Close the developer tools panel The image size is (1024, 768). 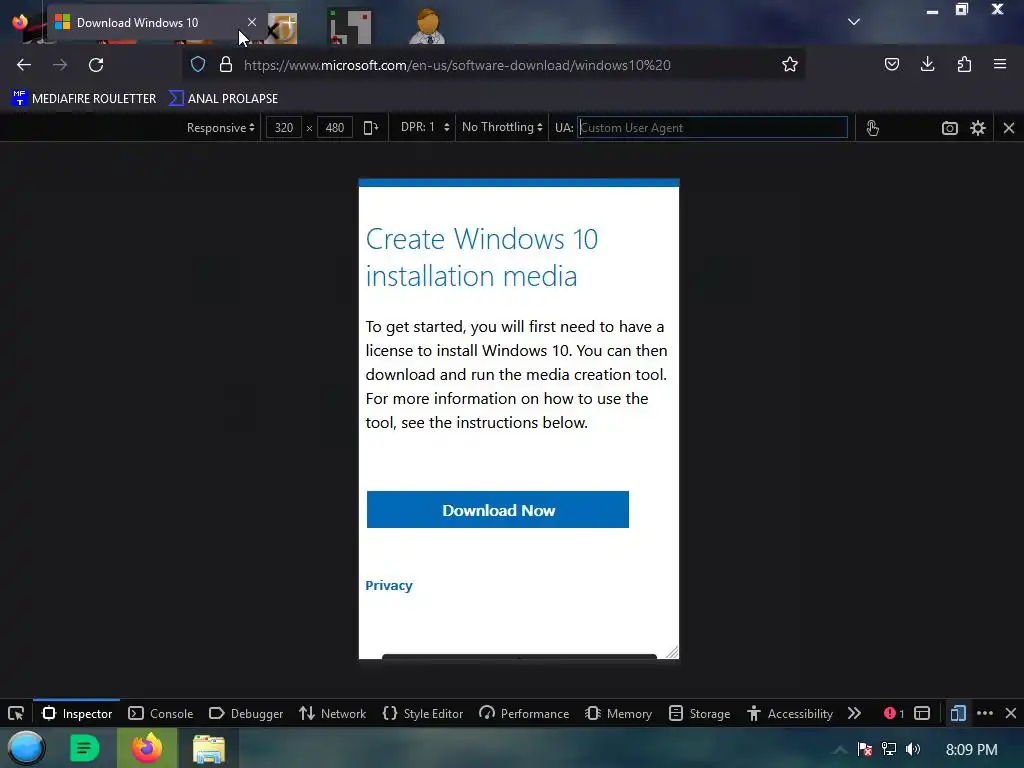(1011, 713)
